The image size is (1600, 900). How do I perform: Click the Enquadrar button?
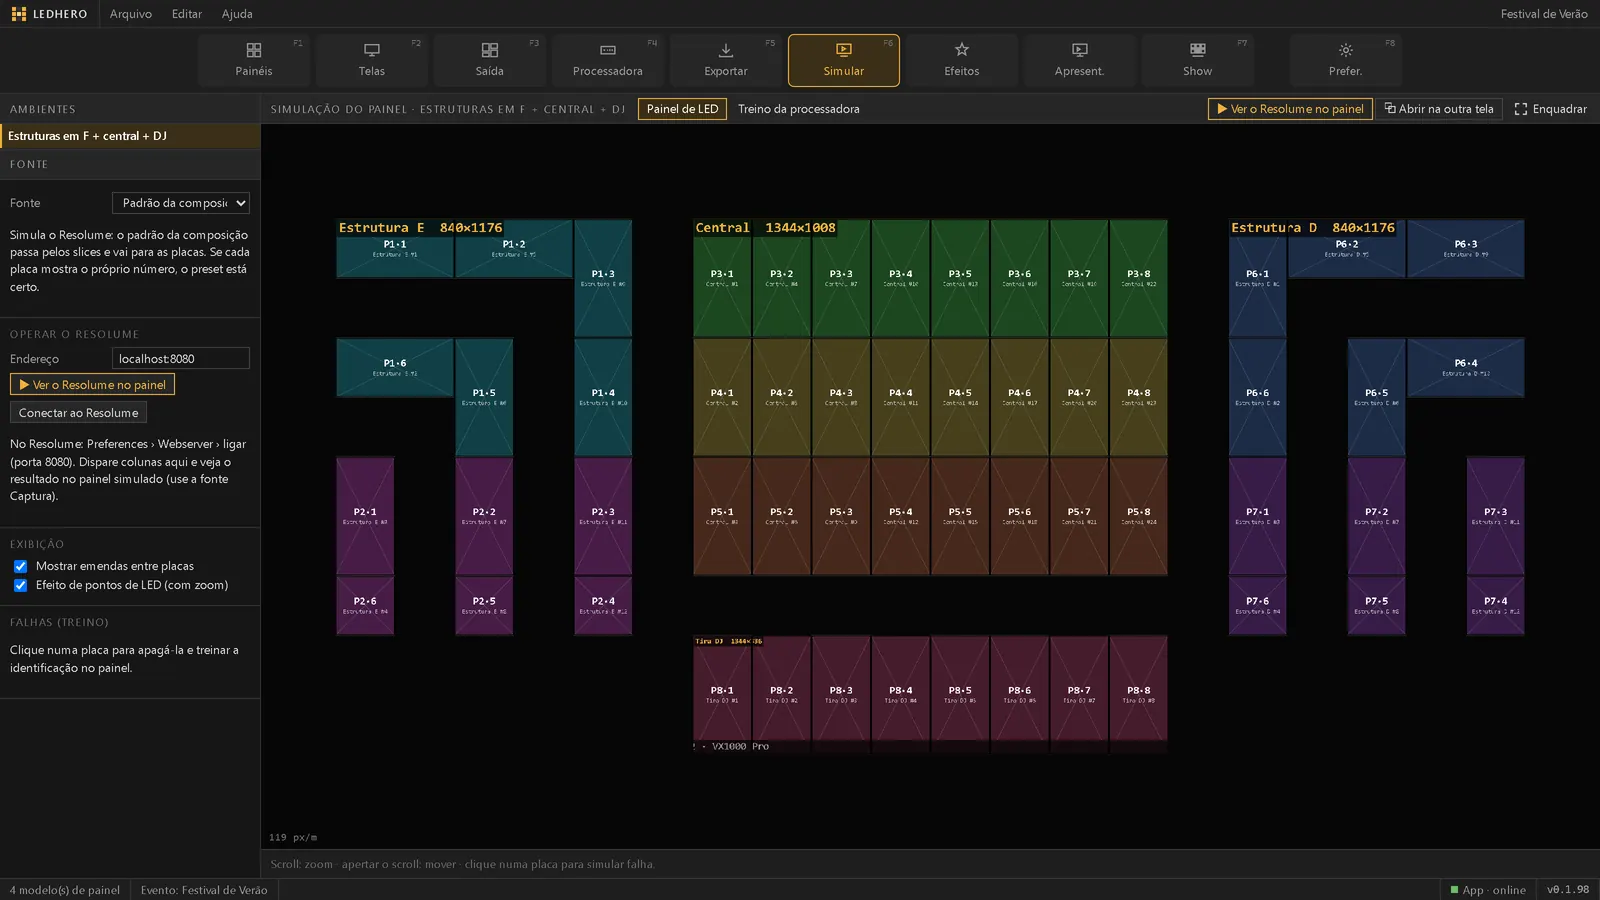click(x=1551, y=109)
